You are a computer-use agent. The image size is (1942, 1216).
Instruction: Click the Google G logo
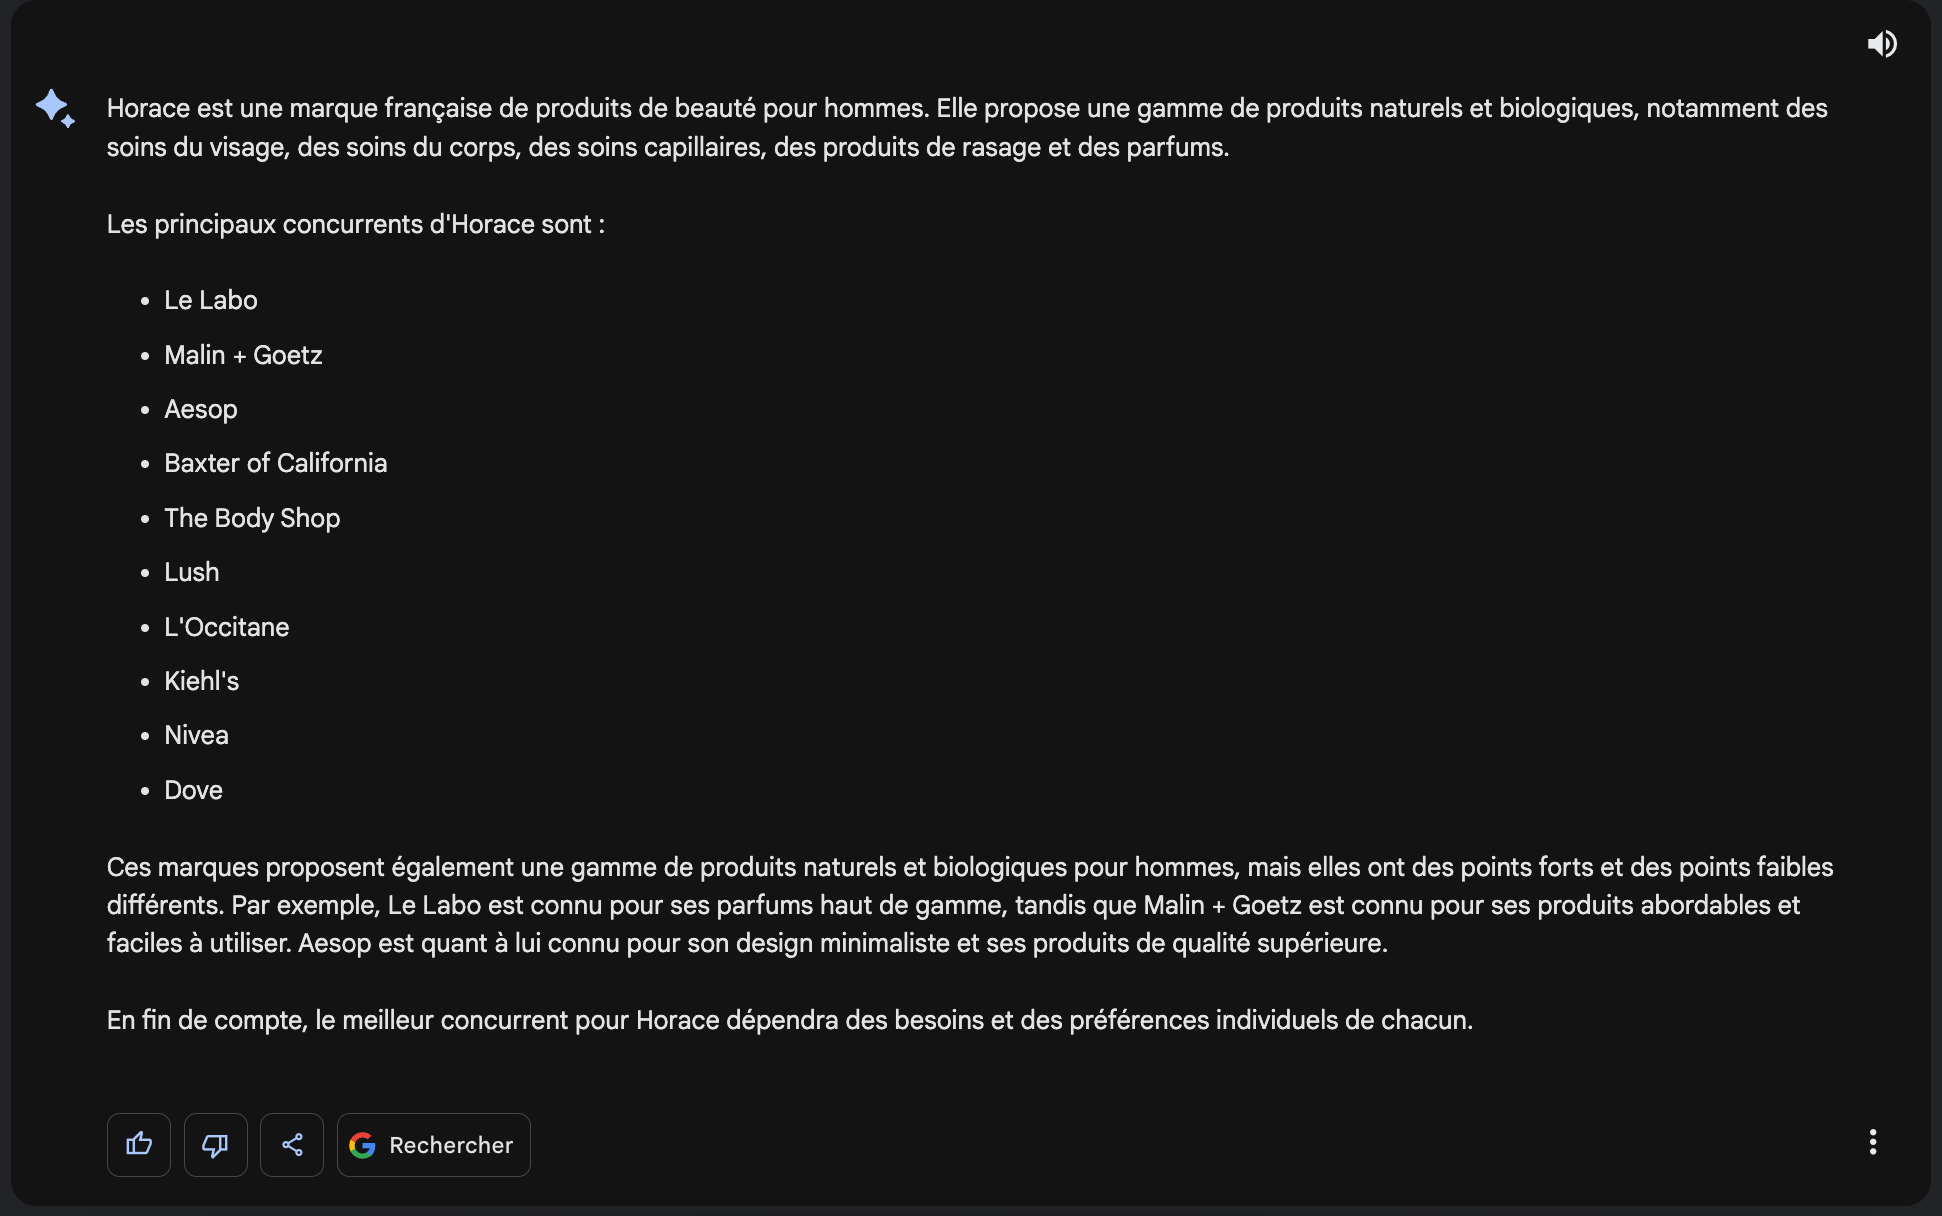[362, 1145]
